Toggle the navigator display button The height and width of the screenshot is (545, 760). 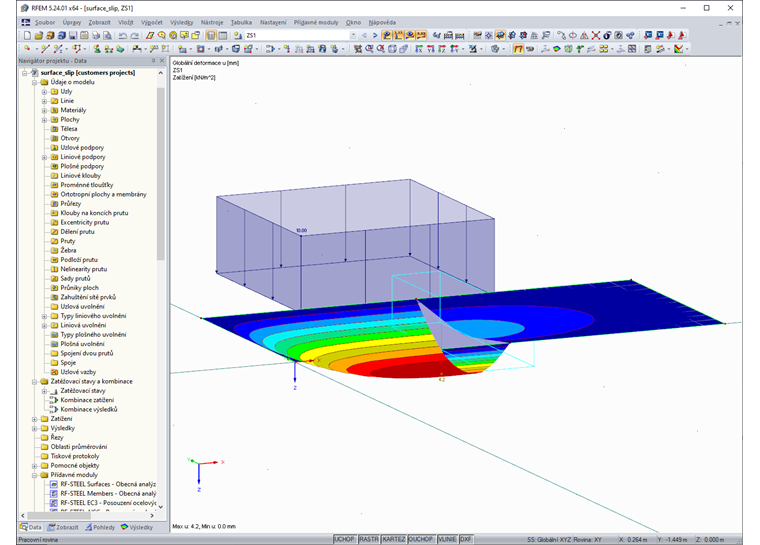(x=211, y=35)
